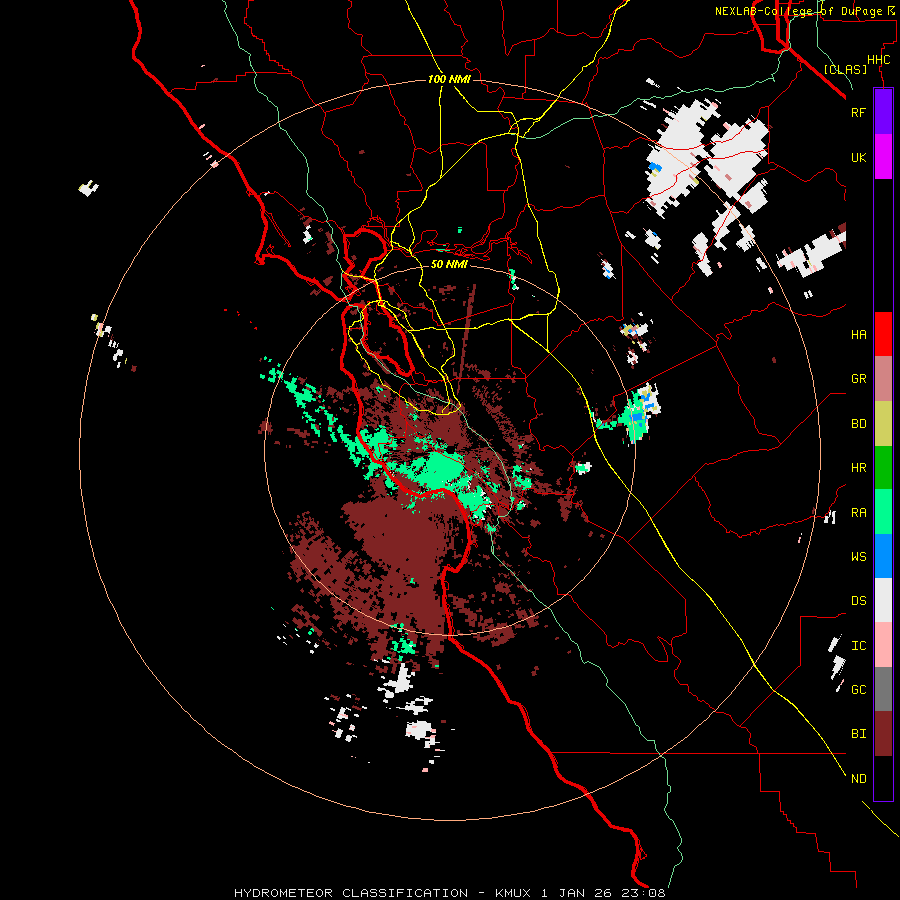The height and width of the screenshot is (900, 900).
Task: Click the purple RF legend color swatch
Action: (x=883, y=112)
